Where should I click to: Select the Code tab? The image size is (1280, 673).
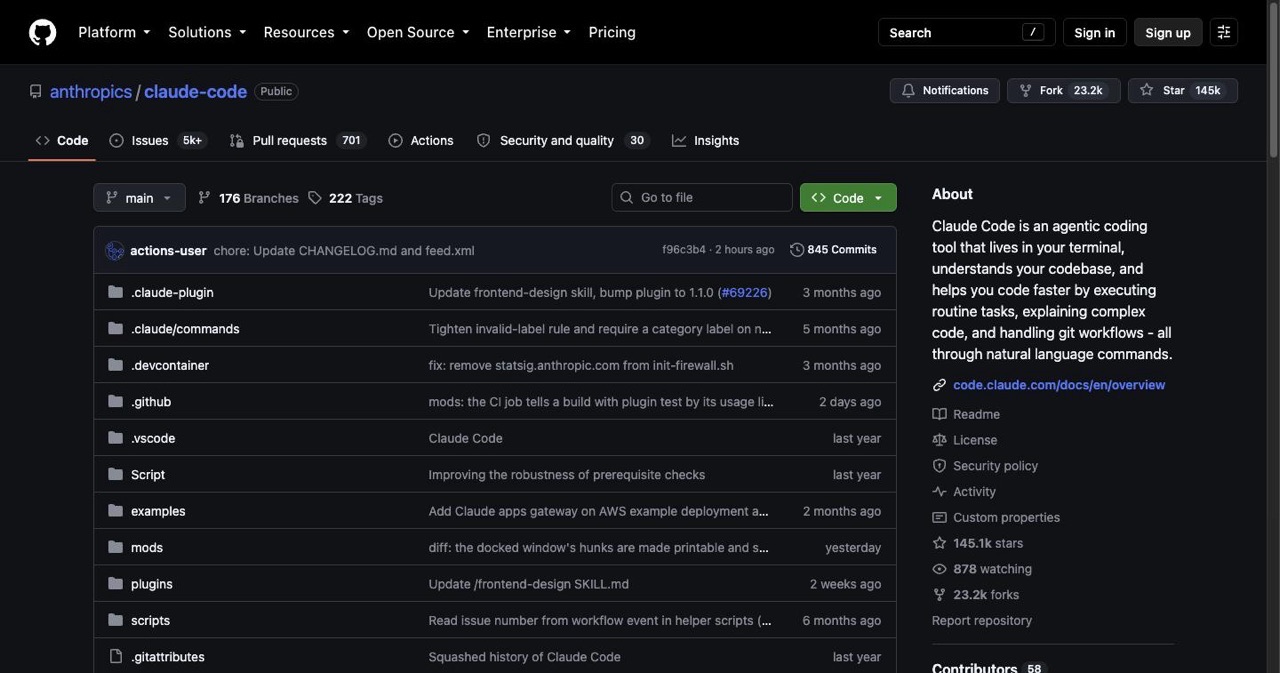[62, 141]
